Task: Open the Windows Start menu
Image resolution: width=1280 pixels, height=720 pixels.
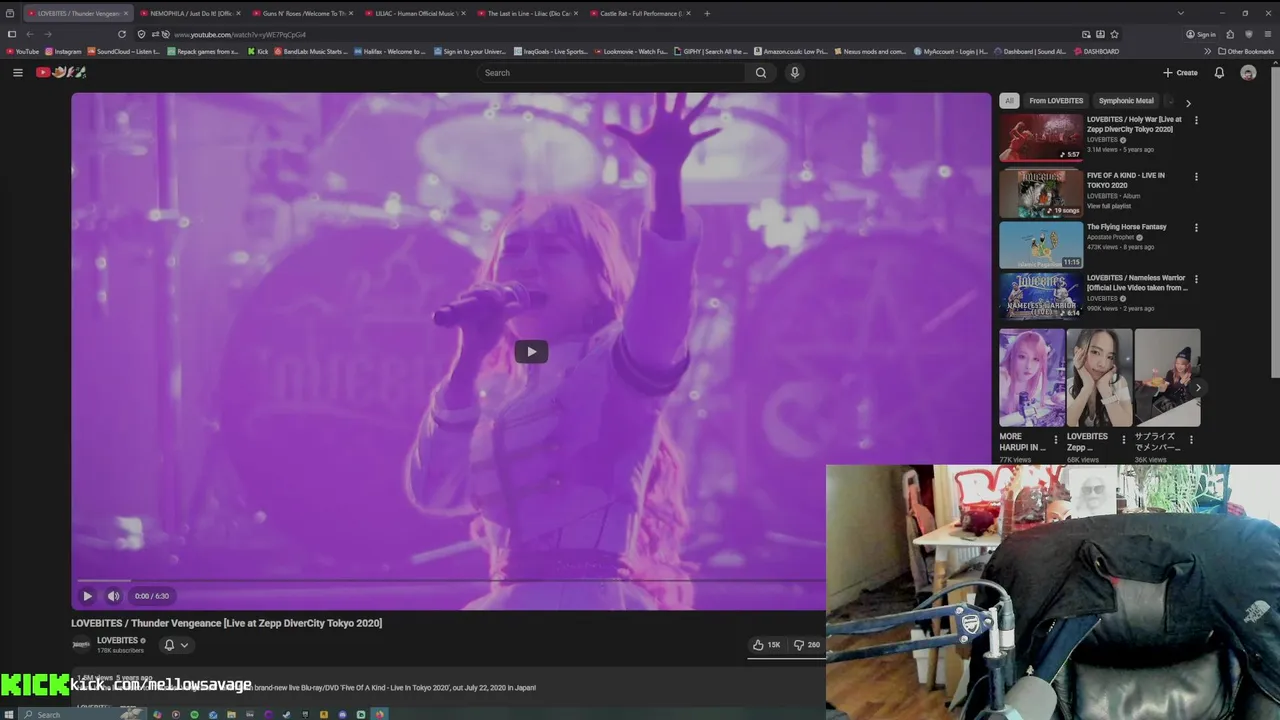Action: (10, 714)
